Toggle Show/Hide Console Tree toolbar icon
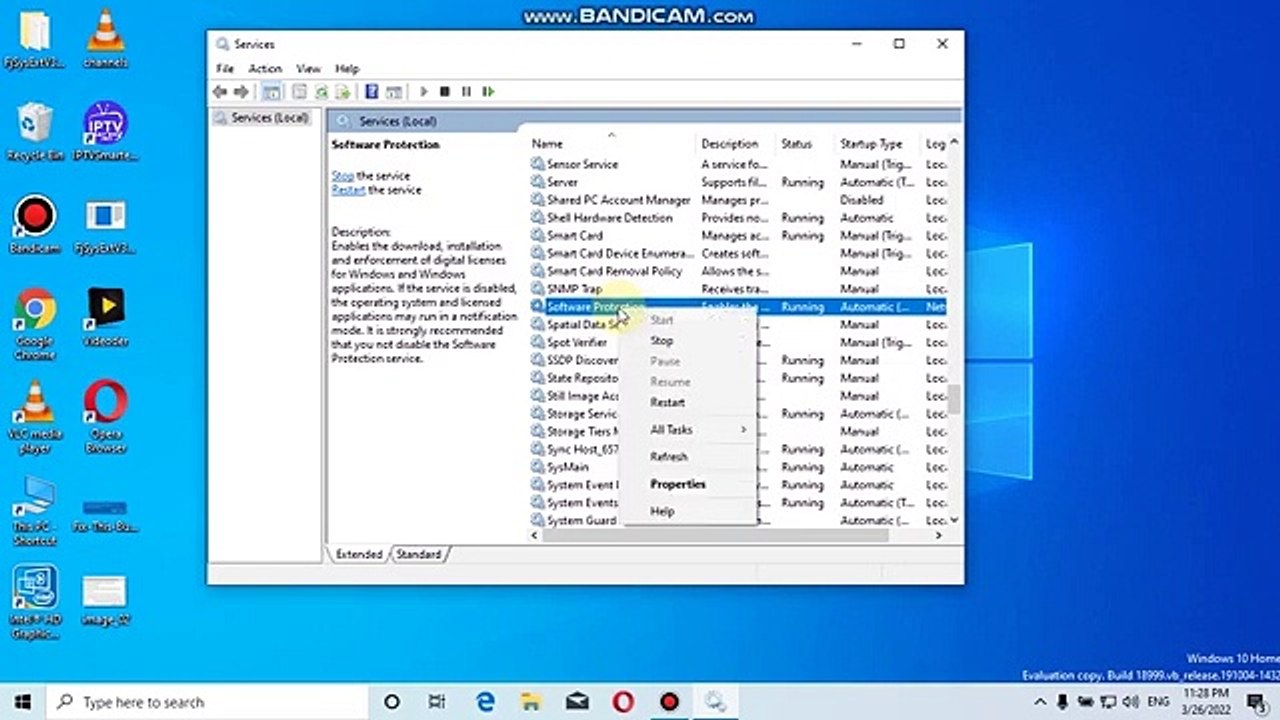This screenshot has width=1280, height=720. tap(271, 91)
